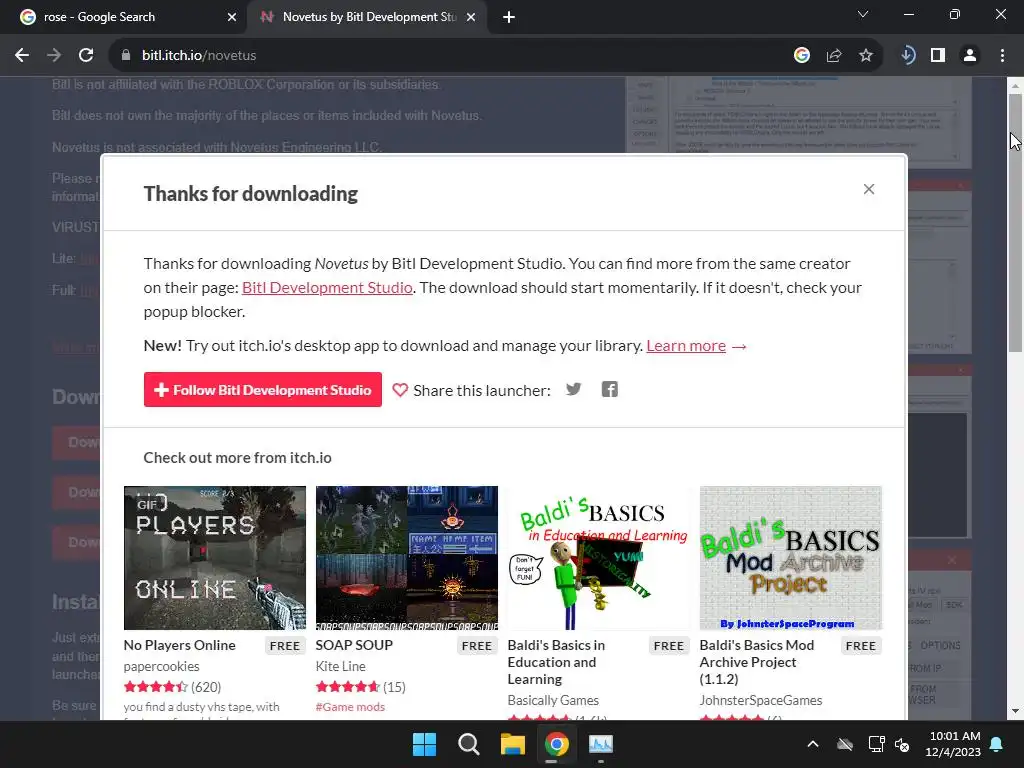Visit the JohnsterSpaceGames author page

click(761, 700)
